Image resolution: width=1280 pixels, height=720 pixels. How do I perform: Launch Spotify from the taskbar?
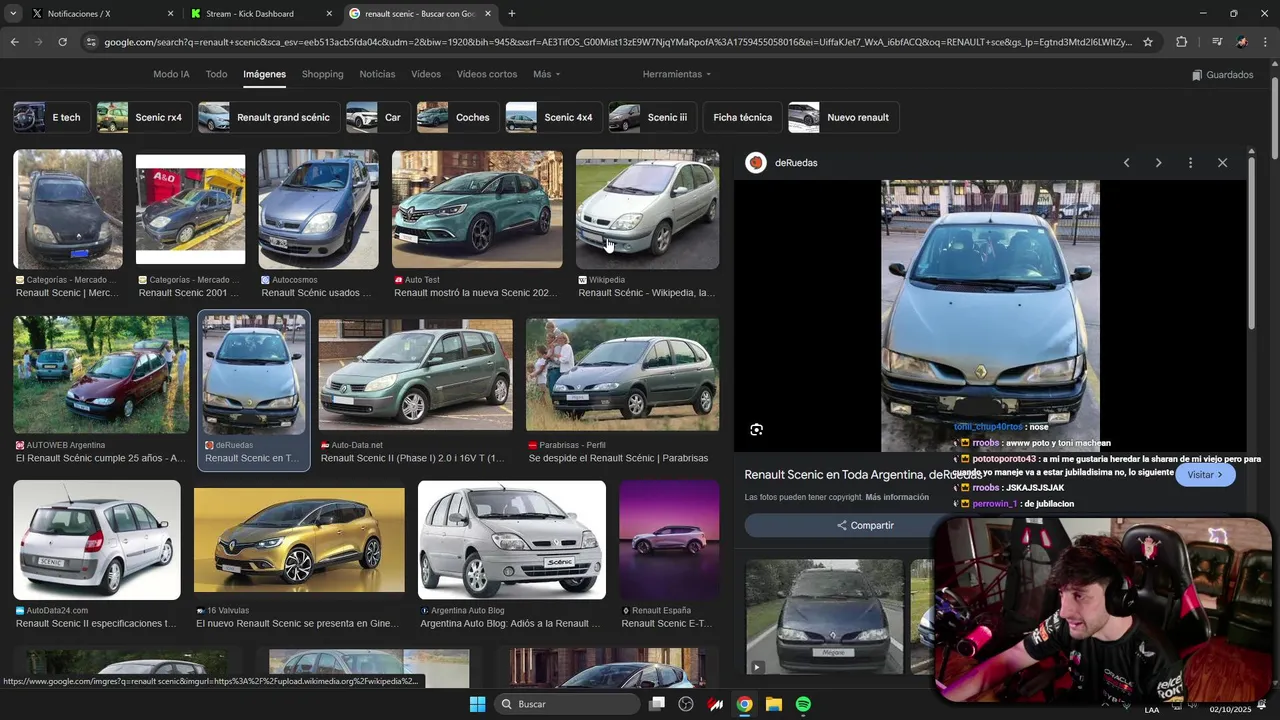803,704
